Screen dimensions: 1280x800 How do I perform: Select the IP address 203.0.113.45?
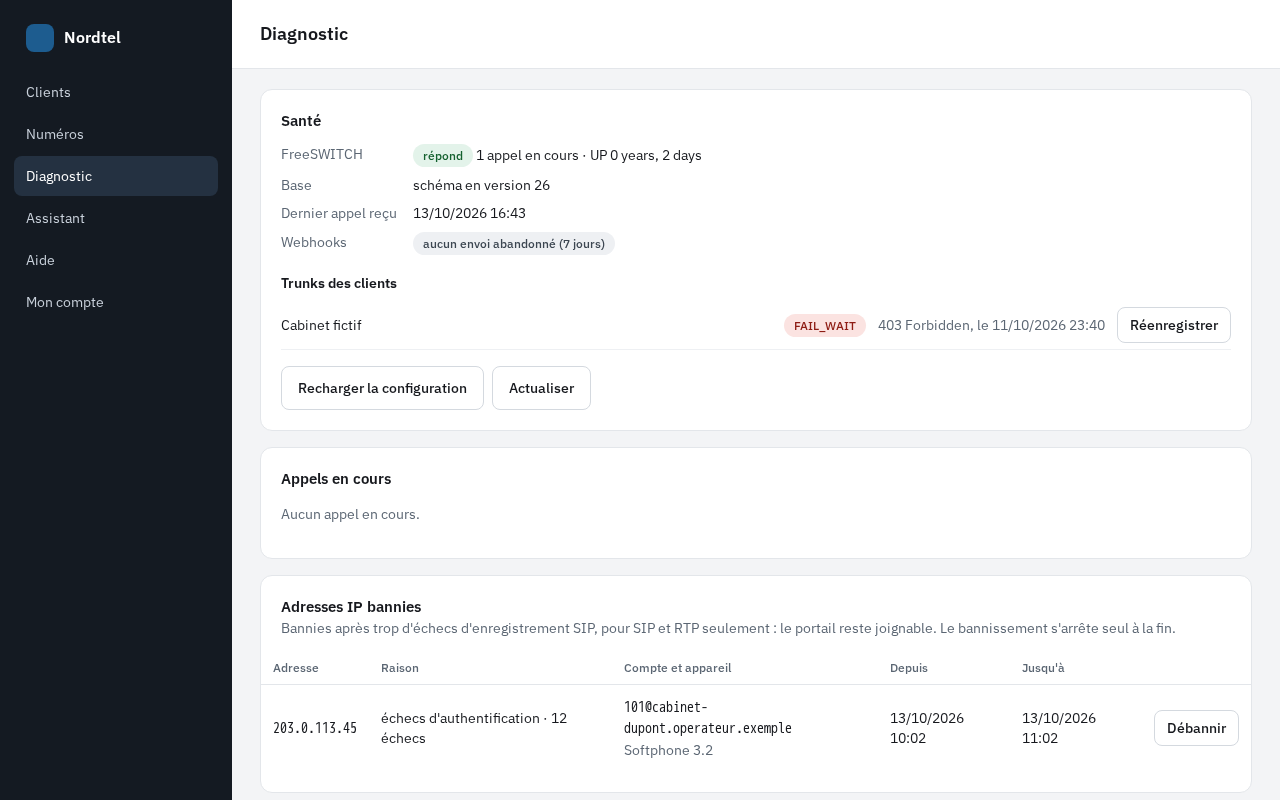[x=315, y=728]
